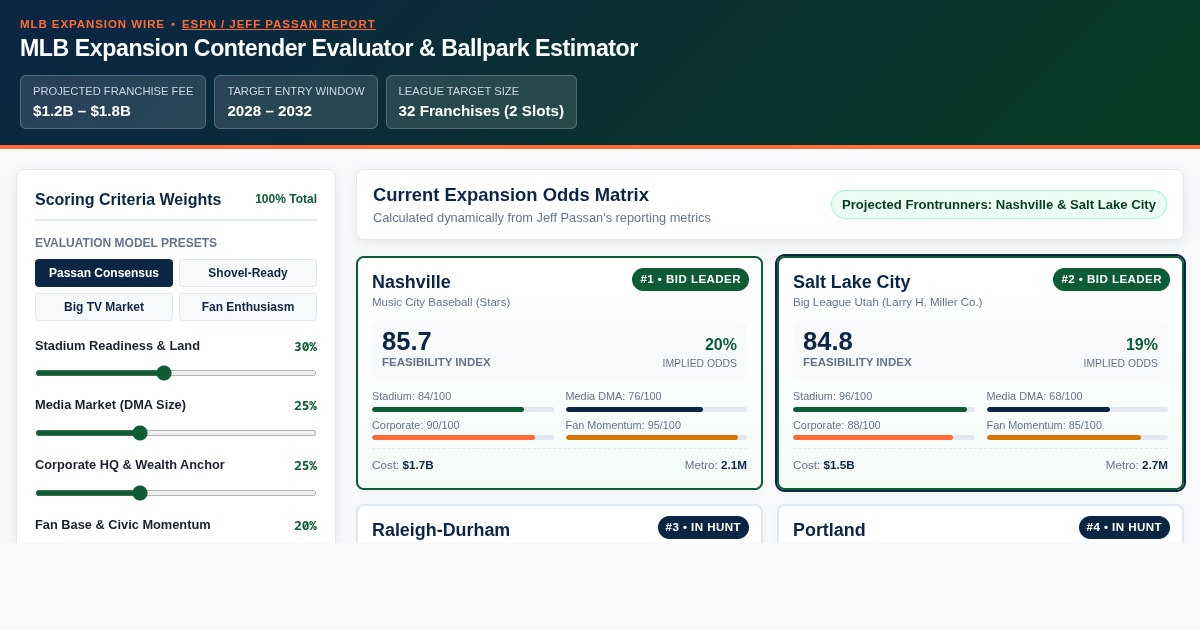Open the ESPN / Jeff Passan Report link
This screenshot has width=1200, height=630.
coord(279,24)
